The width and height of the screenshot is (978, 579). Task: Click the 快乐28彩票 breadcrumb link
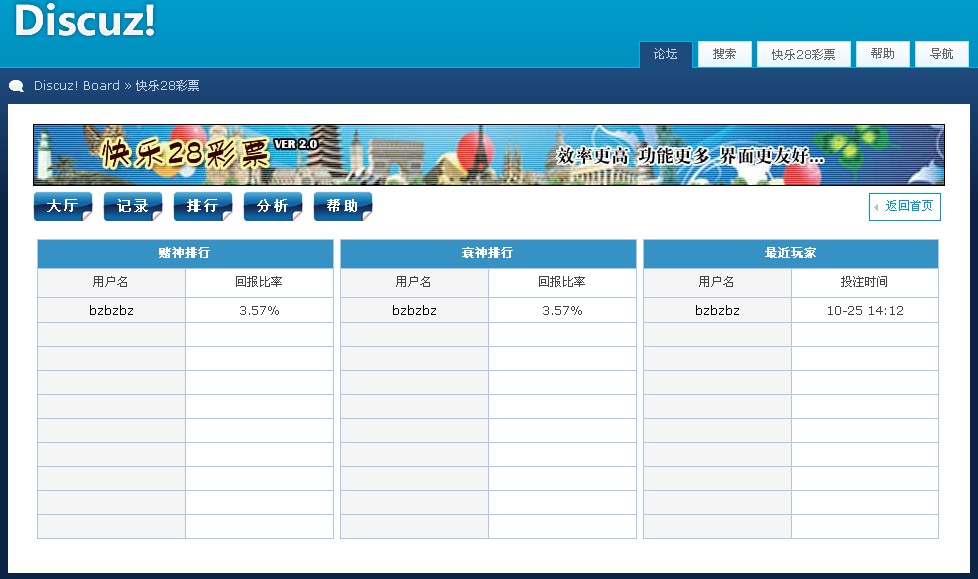tap(167, 85)
